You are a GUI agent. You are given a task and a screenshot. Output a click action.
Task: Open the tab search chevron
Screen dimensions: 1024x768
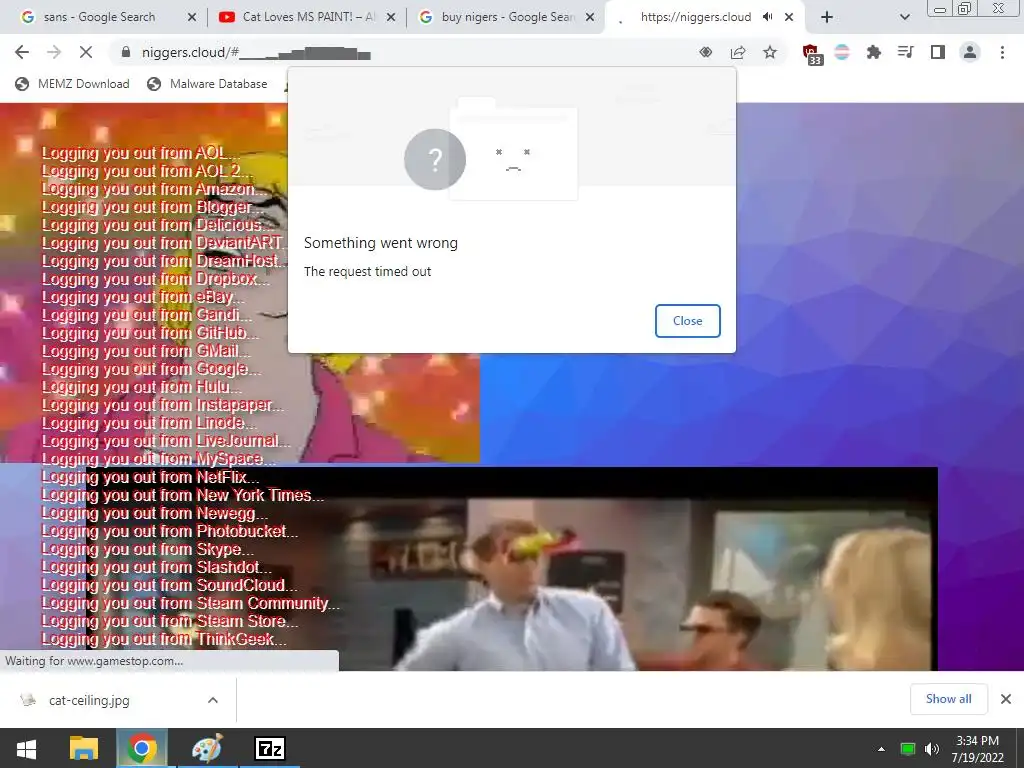904,17
